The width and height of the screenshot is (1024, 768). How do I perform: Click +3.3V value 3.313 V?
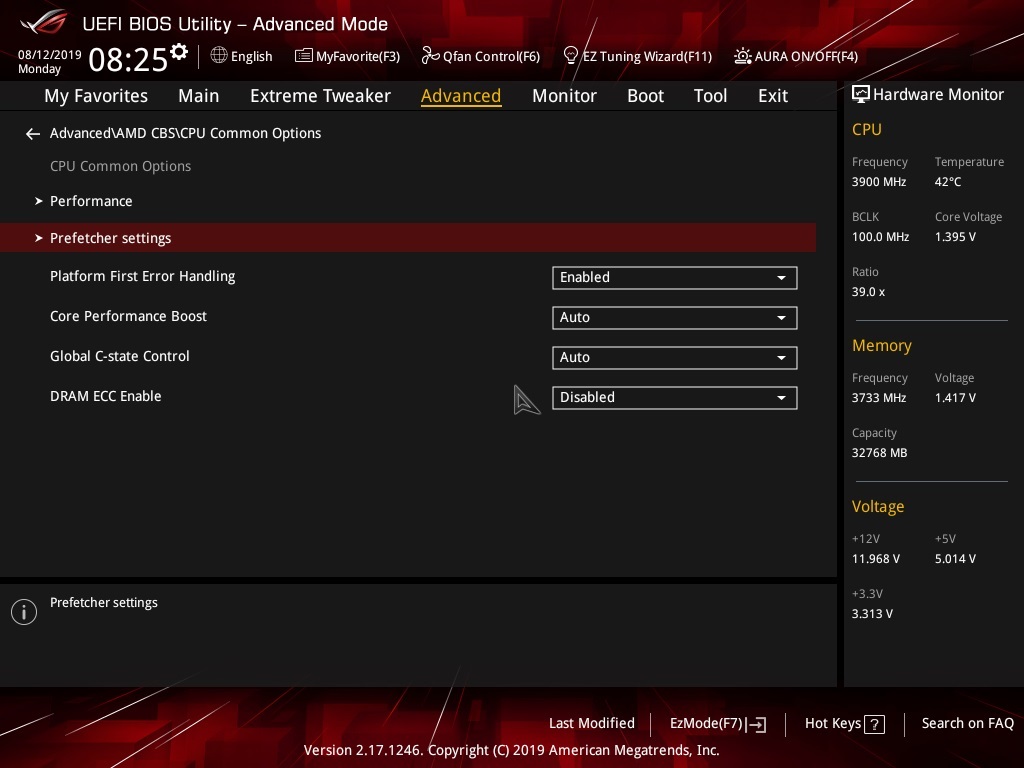click(x=872, y=614)
